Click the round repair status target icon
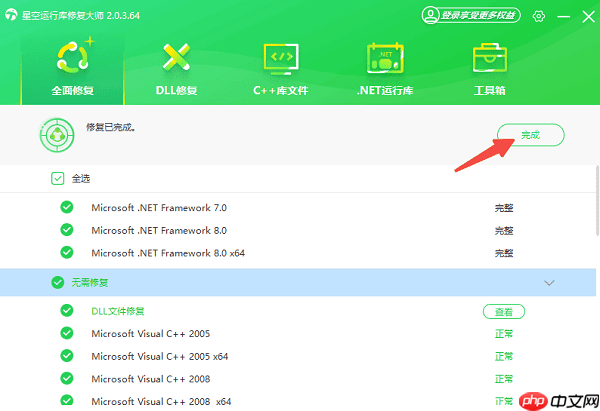This screenshot has height=411, width=600. pos(57,135)
